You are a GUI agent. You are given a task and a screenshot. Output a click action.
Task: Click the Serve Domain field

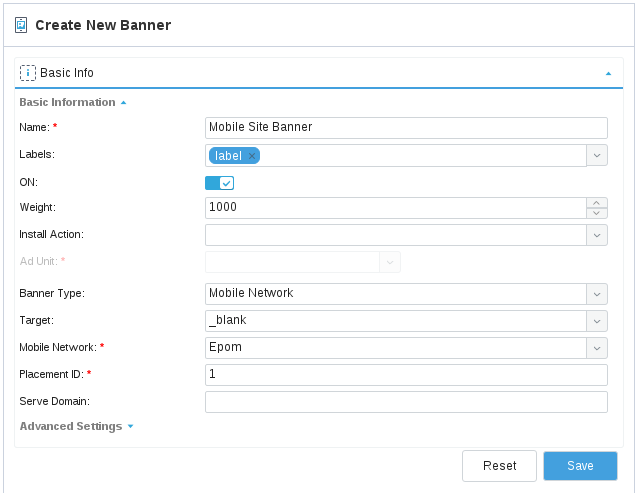[406, 402]
